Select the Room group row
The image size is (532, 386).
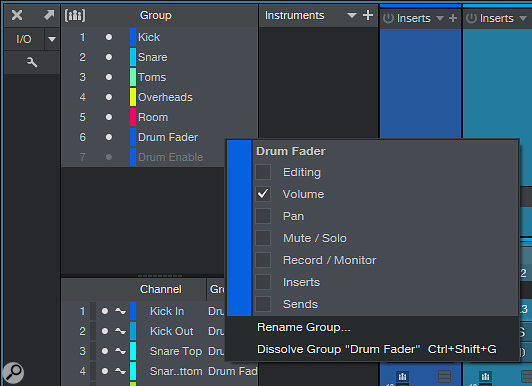point(159,117)
